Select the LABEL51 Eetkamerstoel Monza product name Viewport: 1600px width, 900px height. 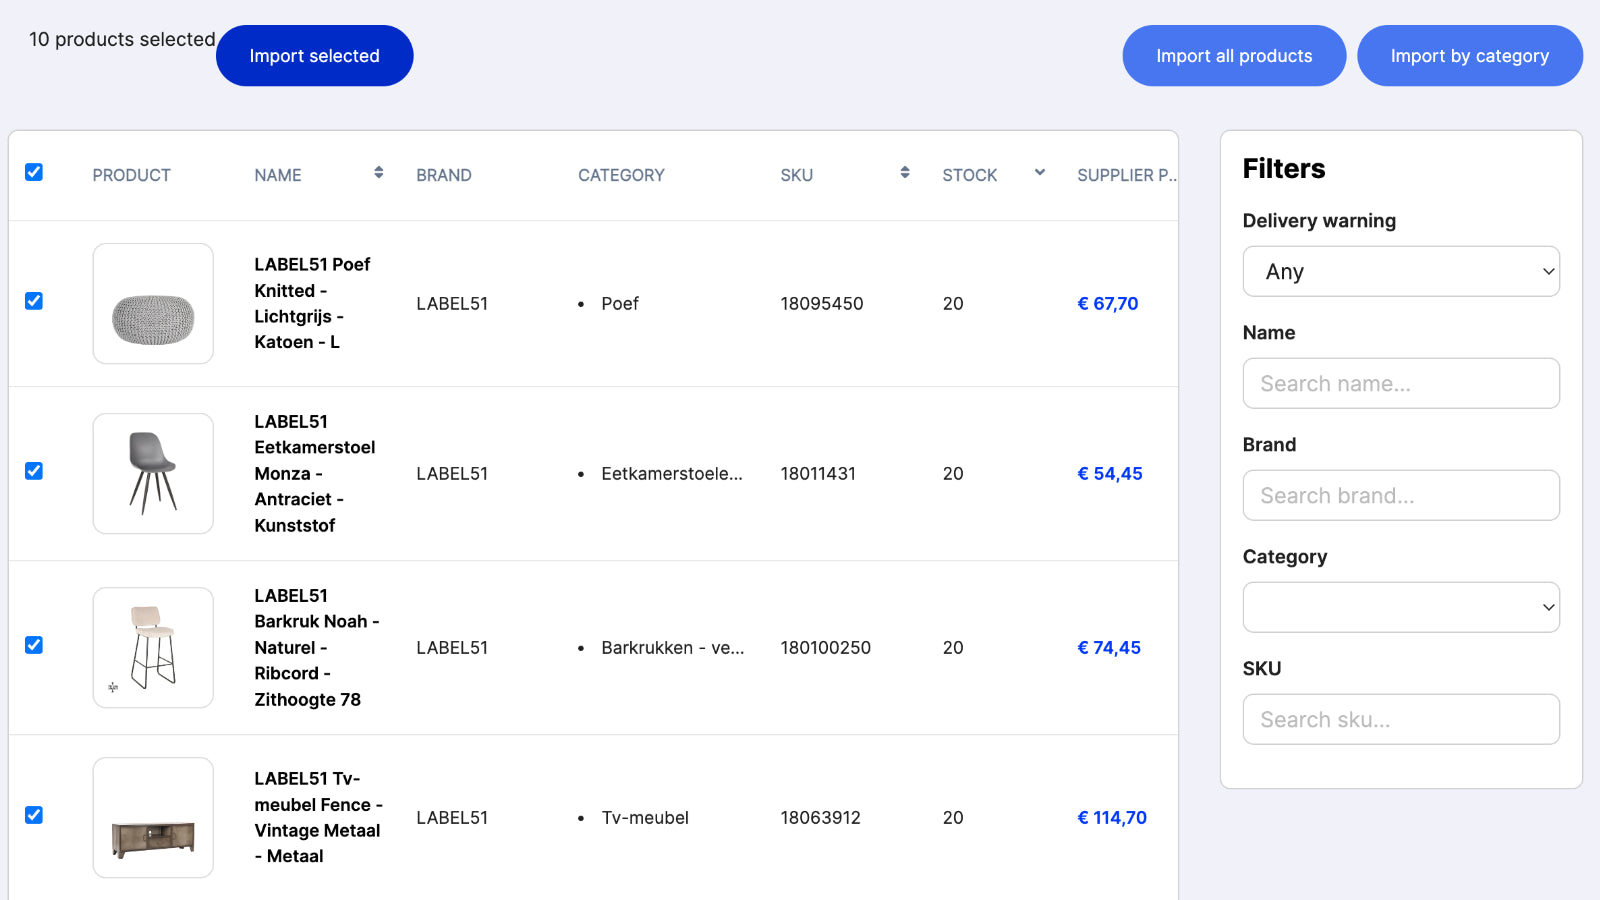click(315, 473)
